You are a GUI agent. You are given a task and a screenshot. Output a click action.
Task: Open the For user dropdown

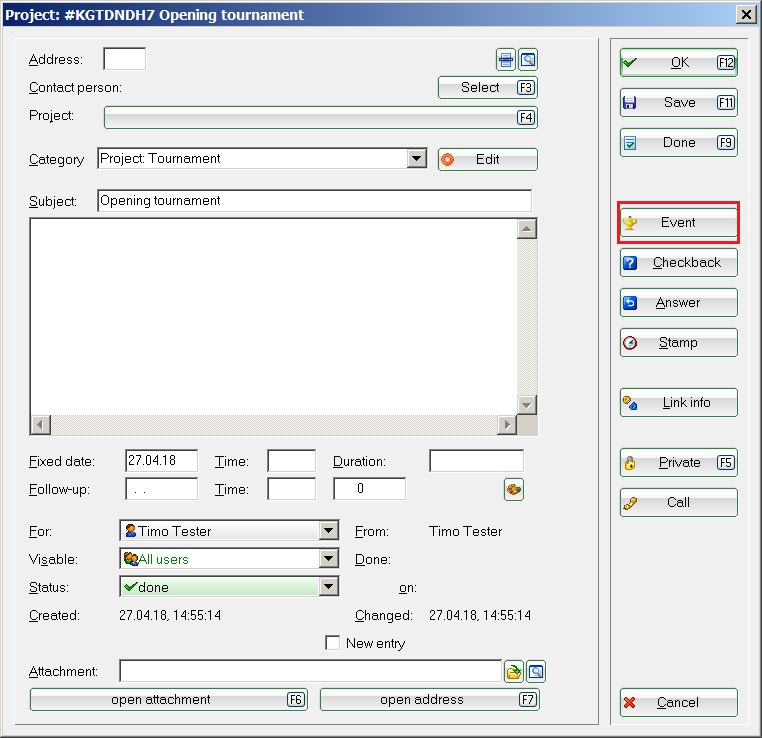click(328, 531)
